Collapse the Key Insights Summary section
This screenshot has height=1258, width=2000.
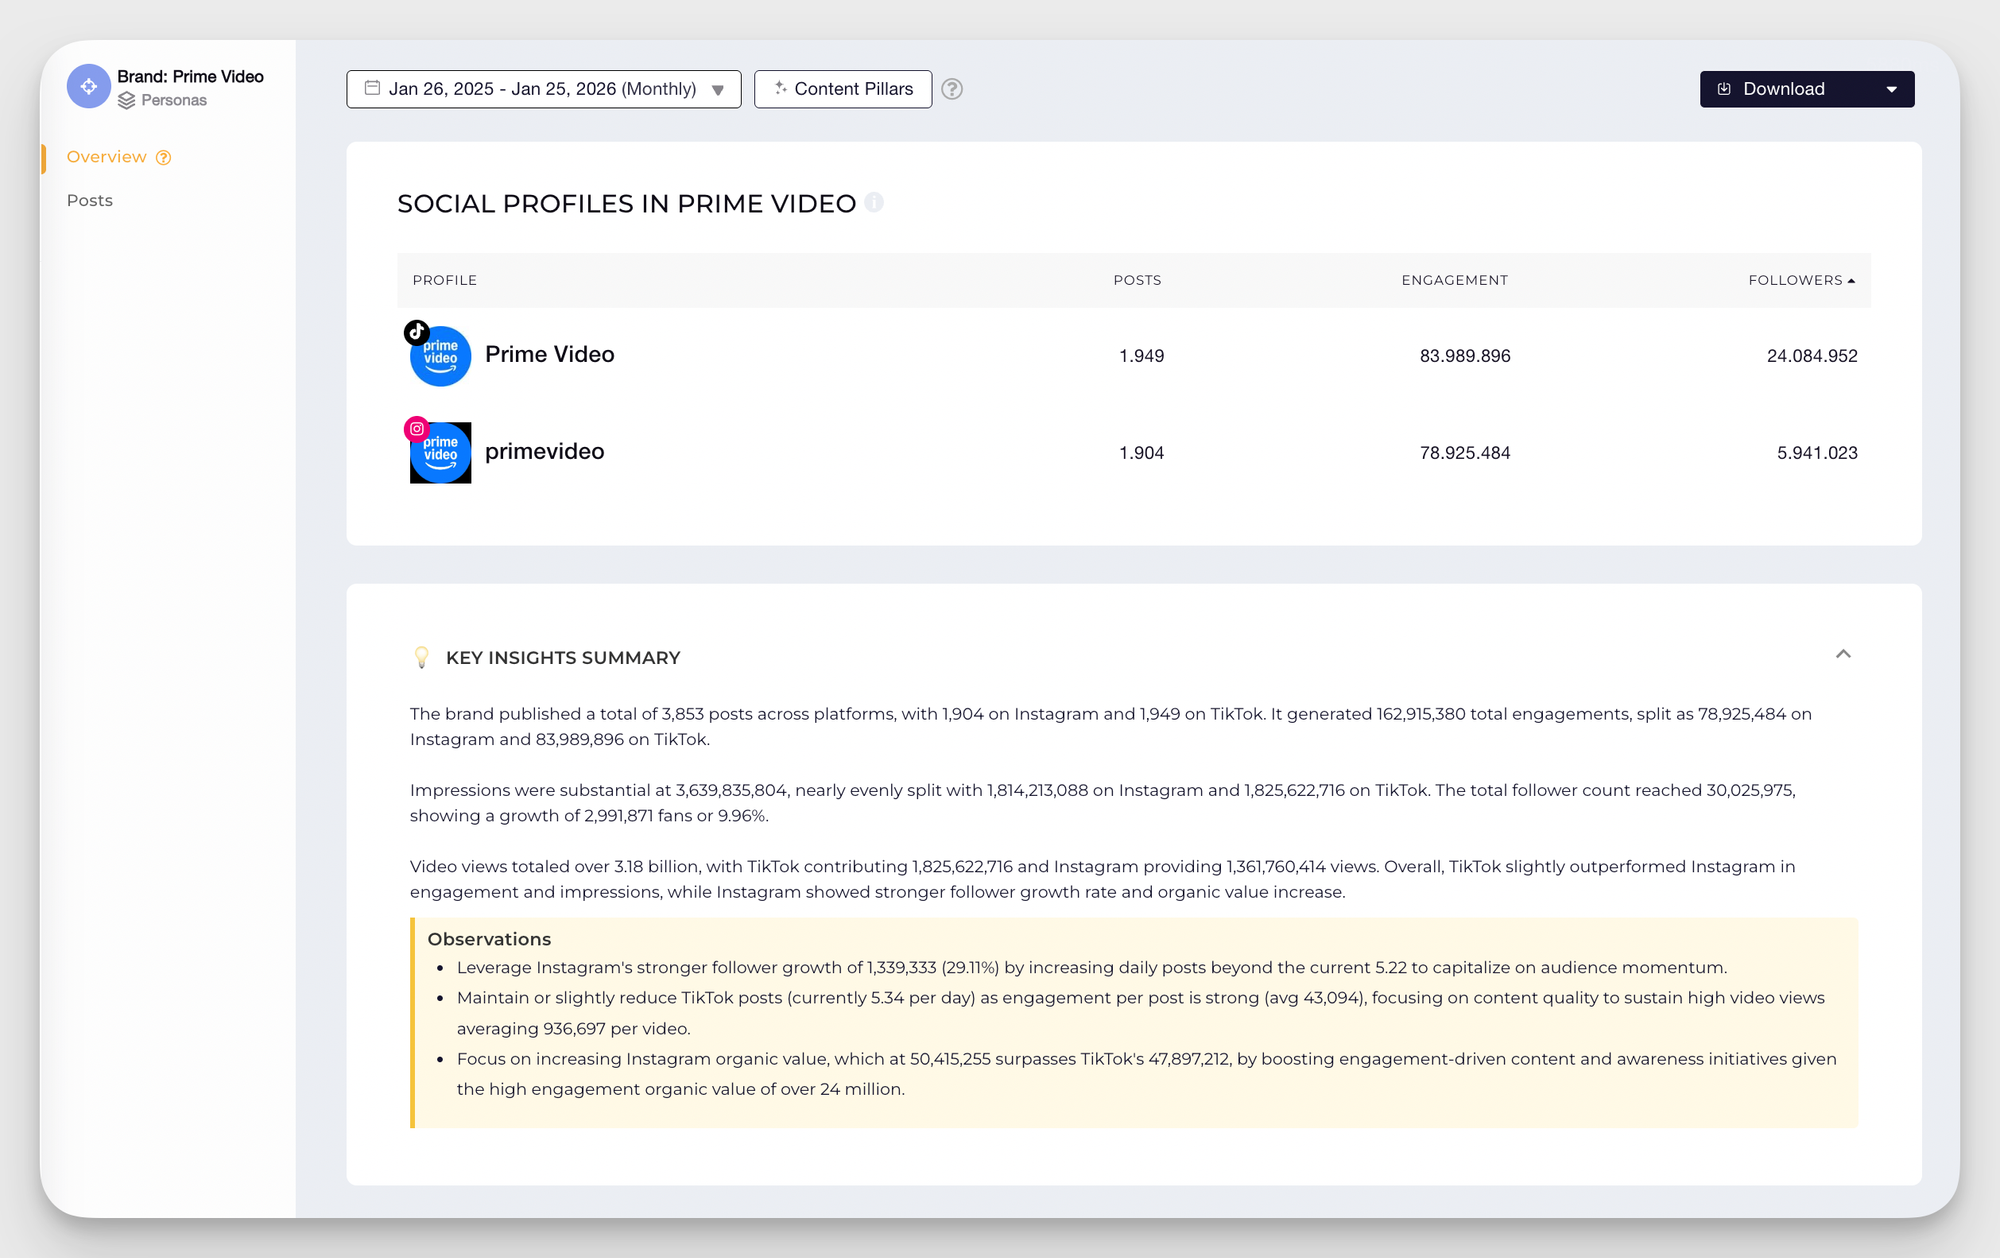point(1843,654)
